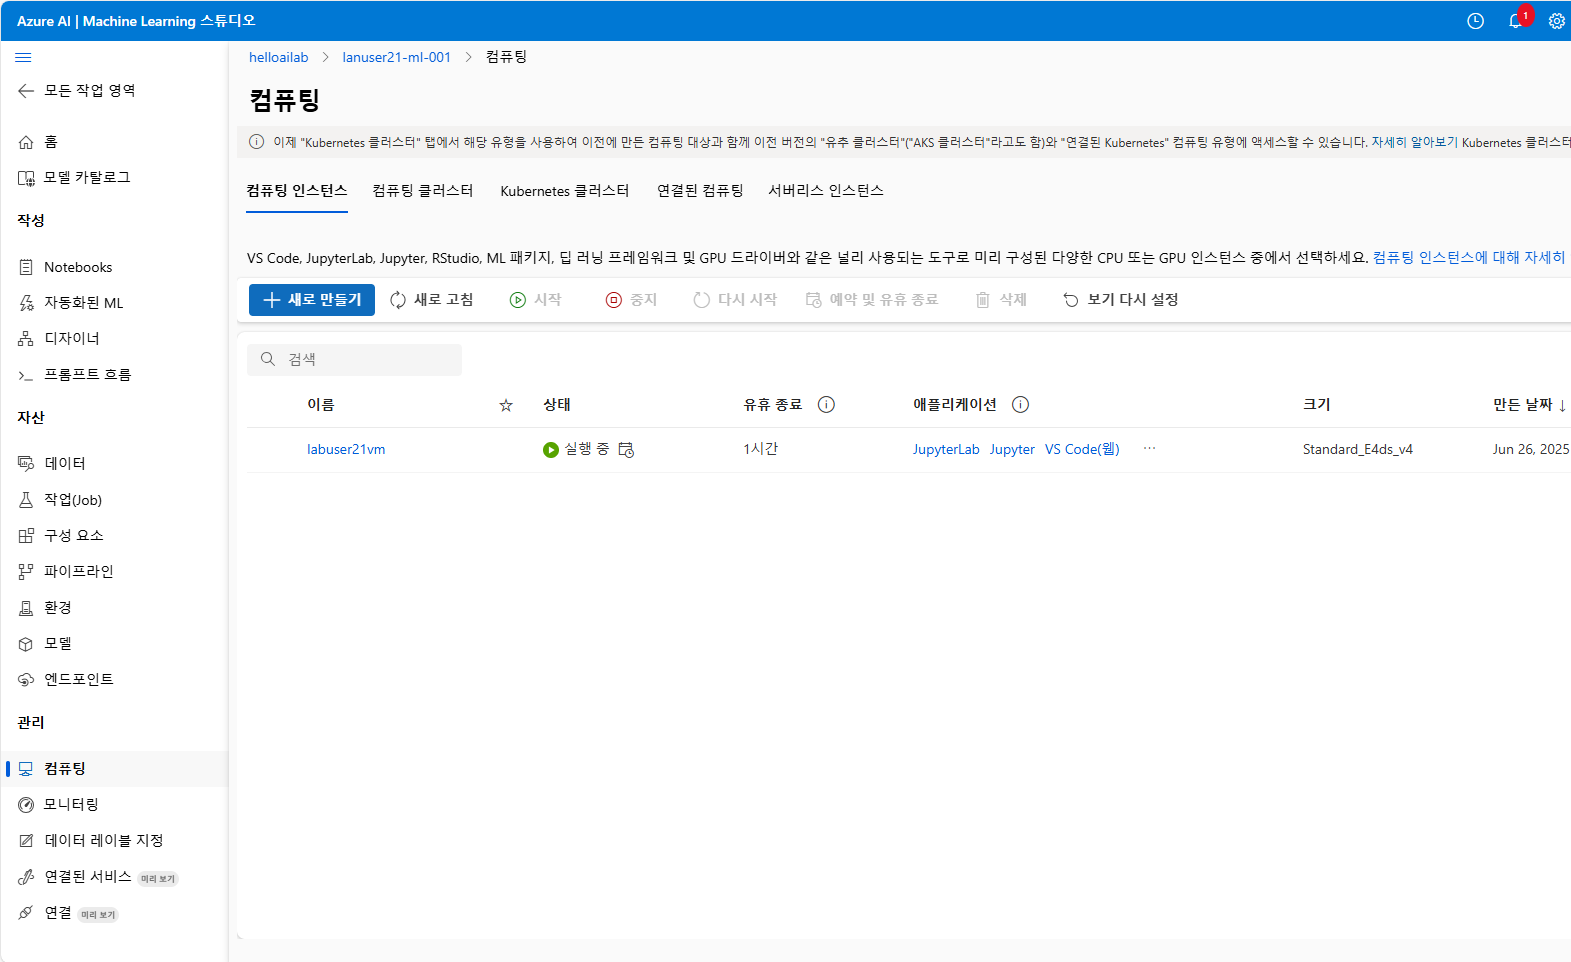Click the 새로 만들기 button
This screenshot has width=1571, height=962.
pos(312,300)
